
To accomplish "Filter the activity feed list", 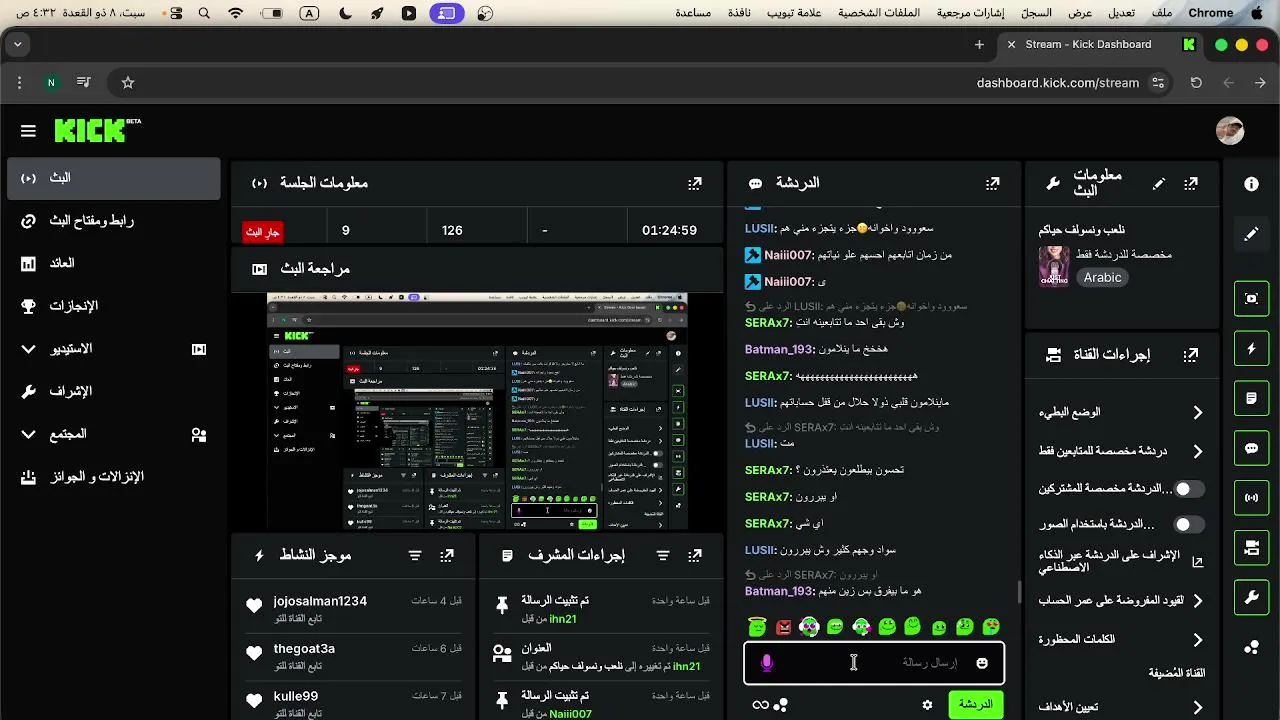I will pos(415,555).
